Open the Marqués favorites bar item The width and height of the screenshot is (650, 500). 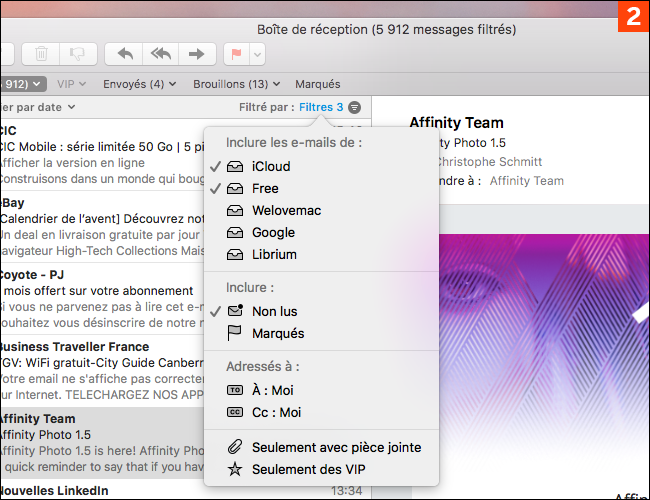318,84
